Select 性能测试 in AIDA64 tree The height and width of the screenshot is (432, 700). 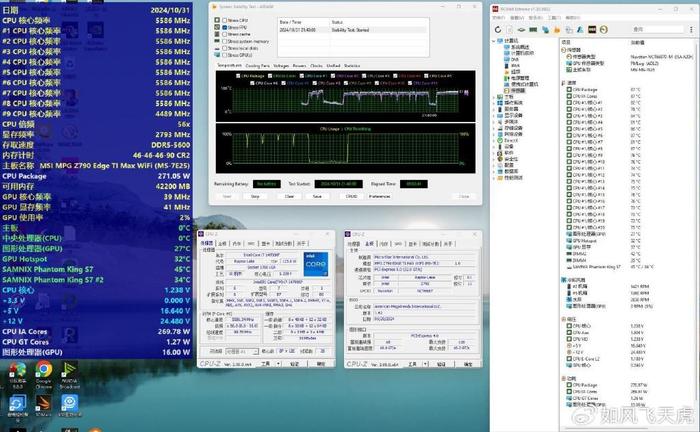point(511,178)
